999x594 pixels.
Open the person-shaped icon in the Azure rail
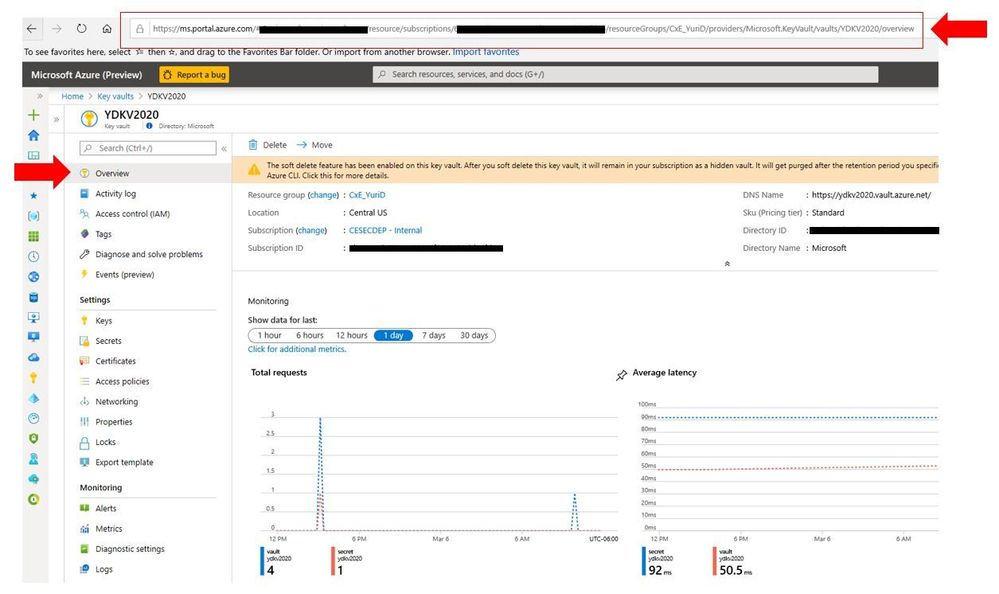pos(34,459)
